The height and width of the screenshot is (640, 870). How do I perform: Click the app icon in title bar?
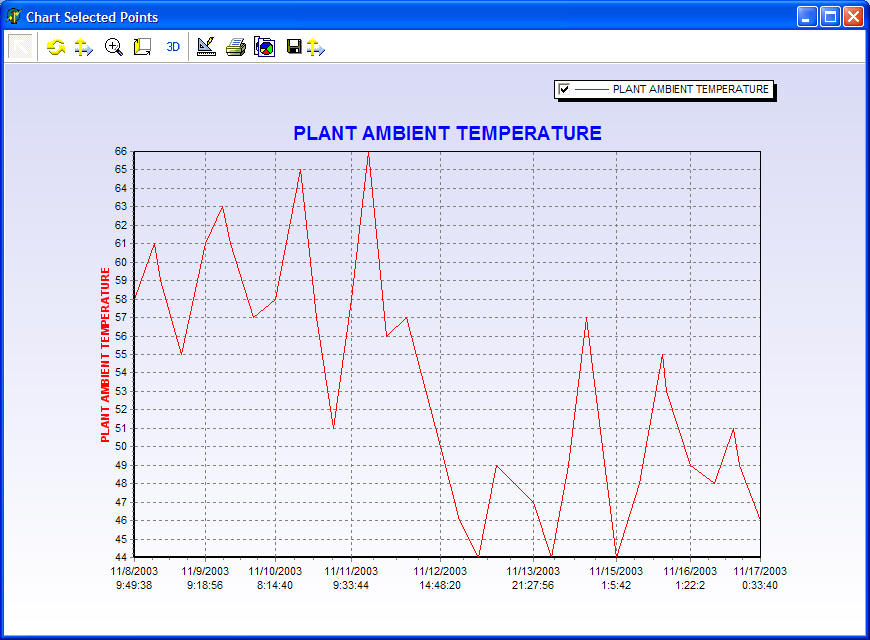[13, 17]
